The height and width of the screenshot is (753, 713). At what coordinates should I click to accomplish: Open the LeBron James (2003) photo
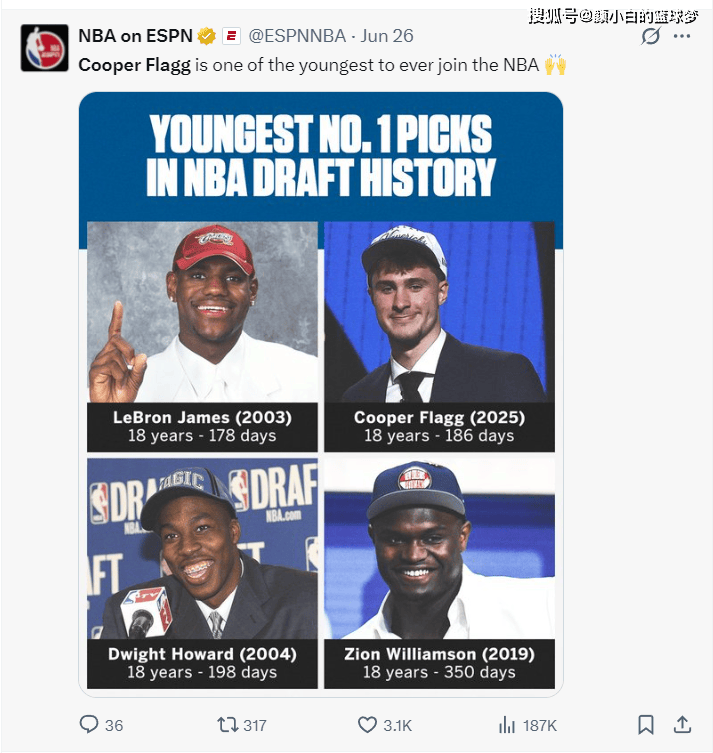point(202,312)
